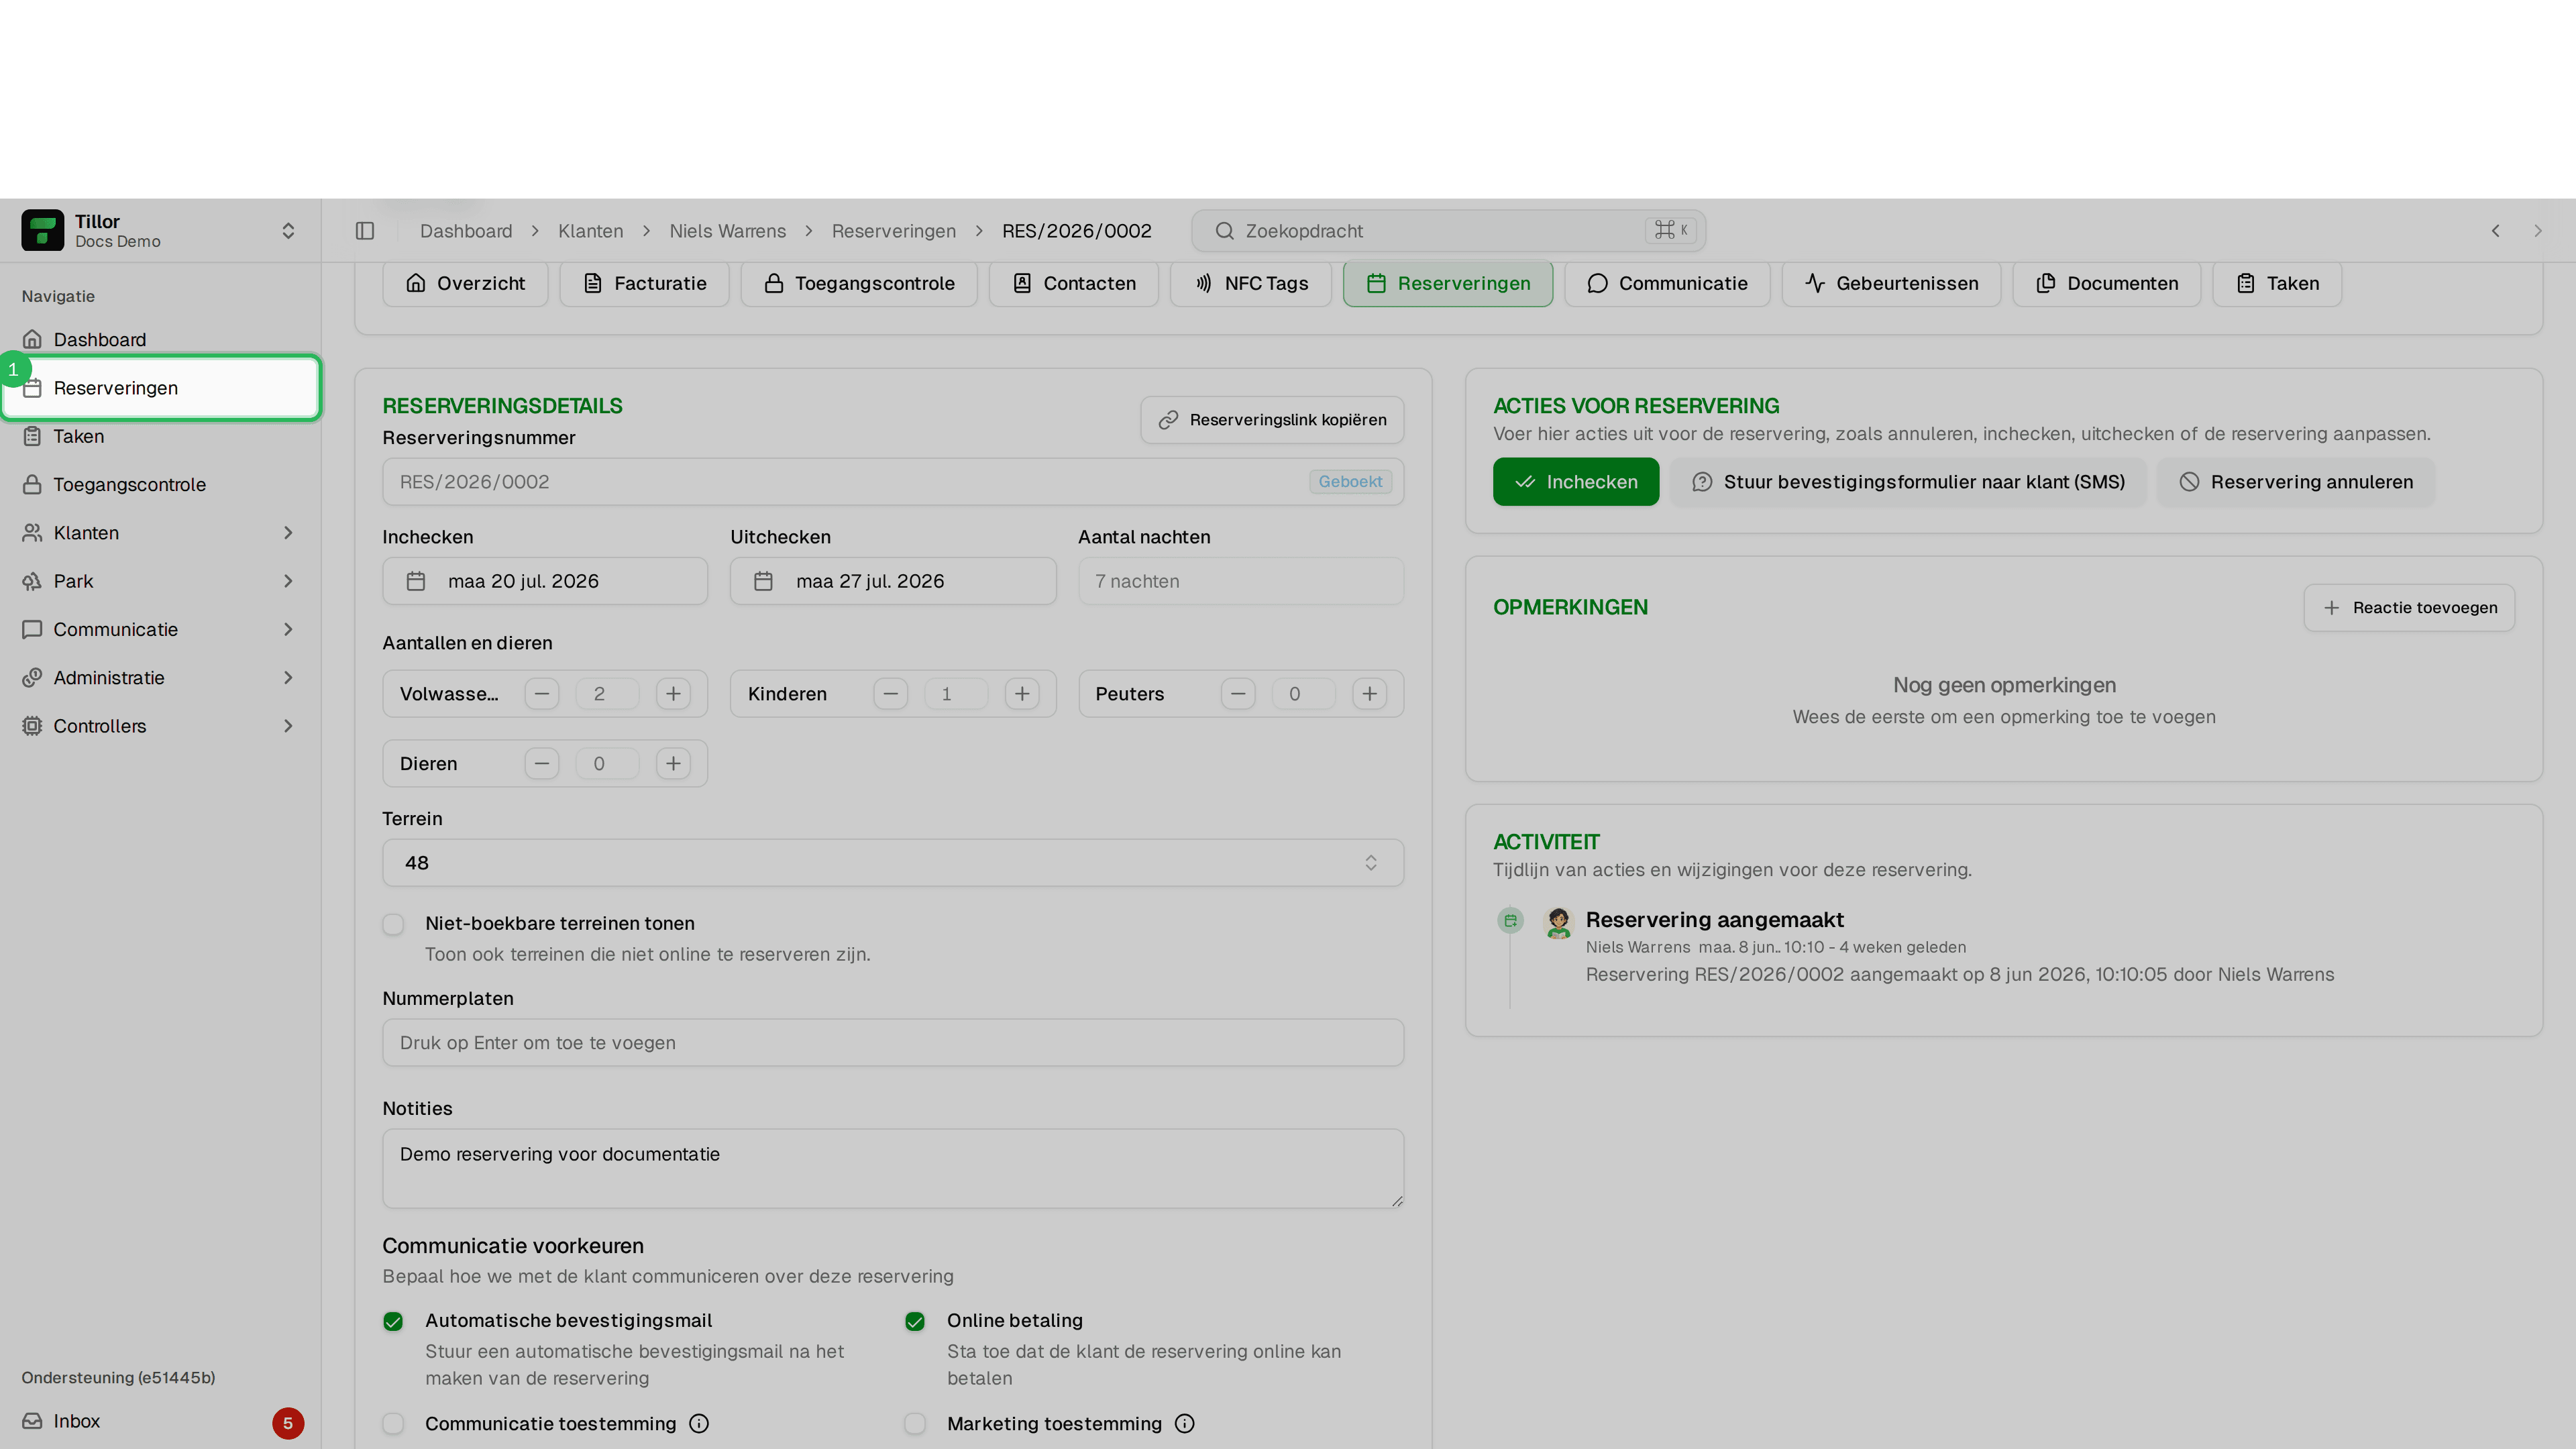Click the Uitchecken date calendar icon
Image resolution: width=2576 pixels, height=1449 pixels.
pos(763,581)
